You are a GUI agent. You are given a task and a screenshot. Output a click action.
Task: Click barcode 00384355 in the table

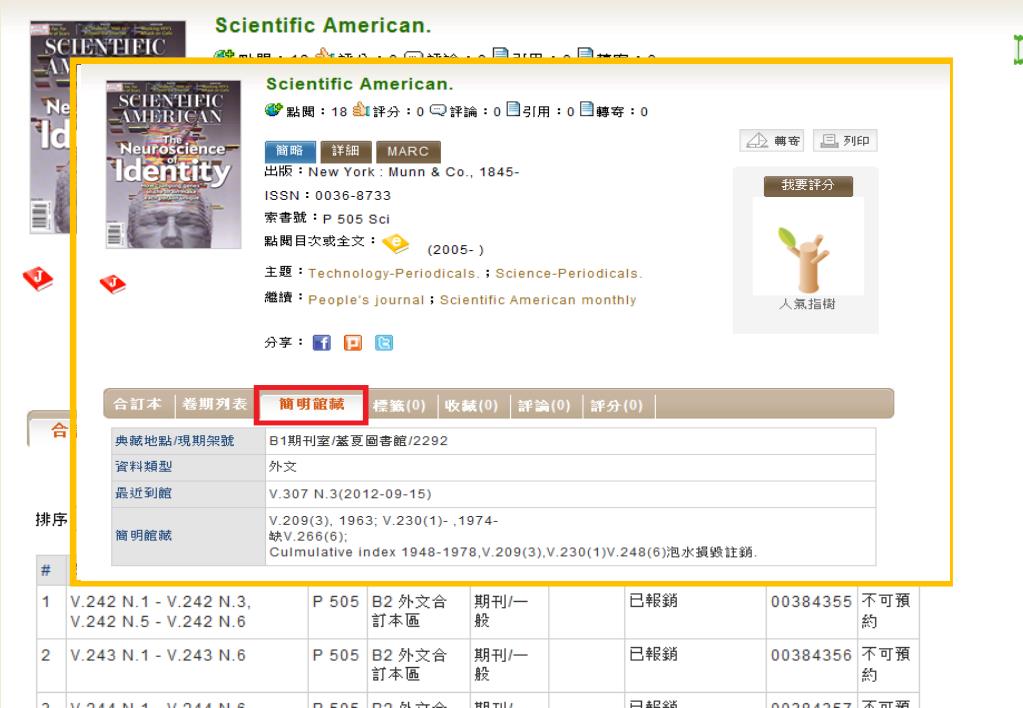(811, 602)
